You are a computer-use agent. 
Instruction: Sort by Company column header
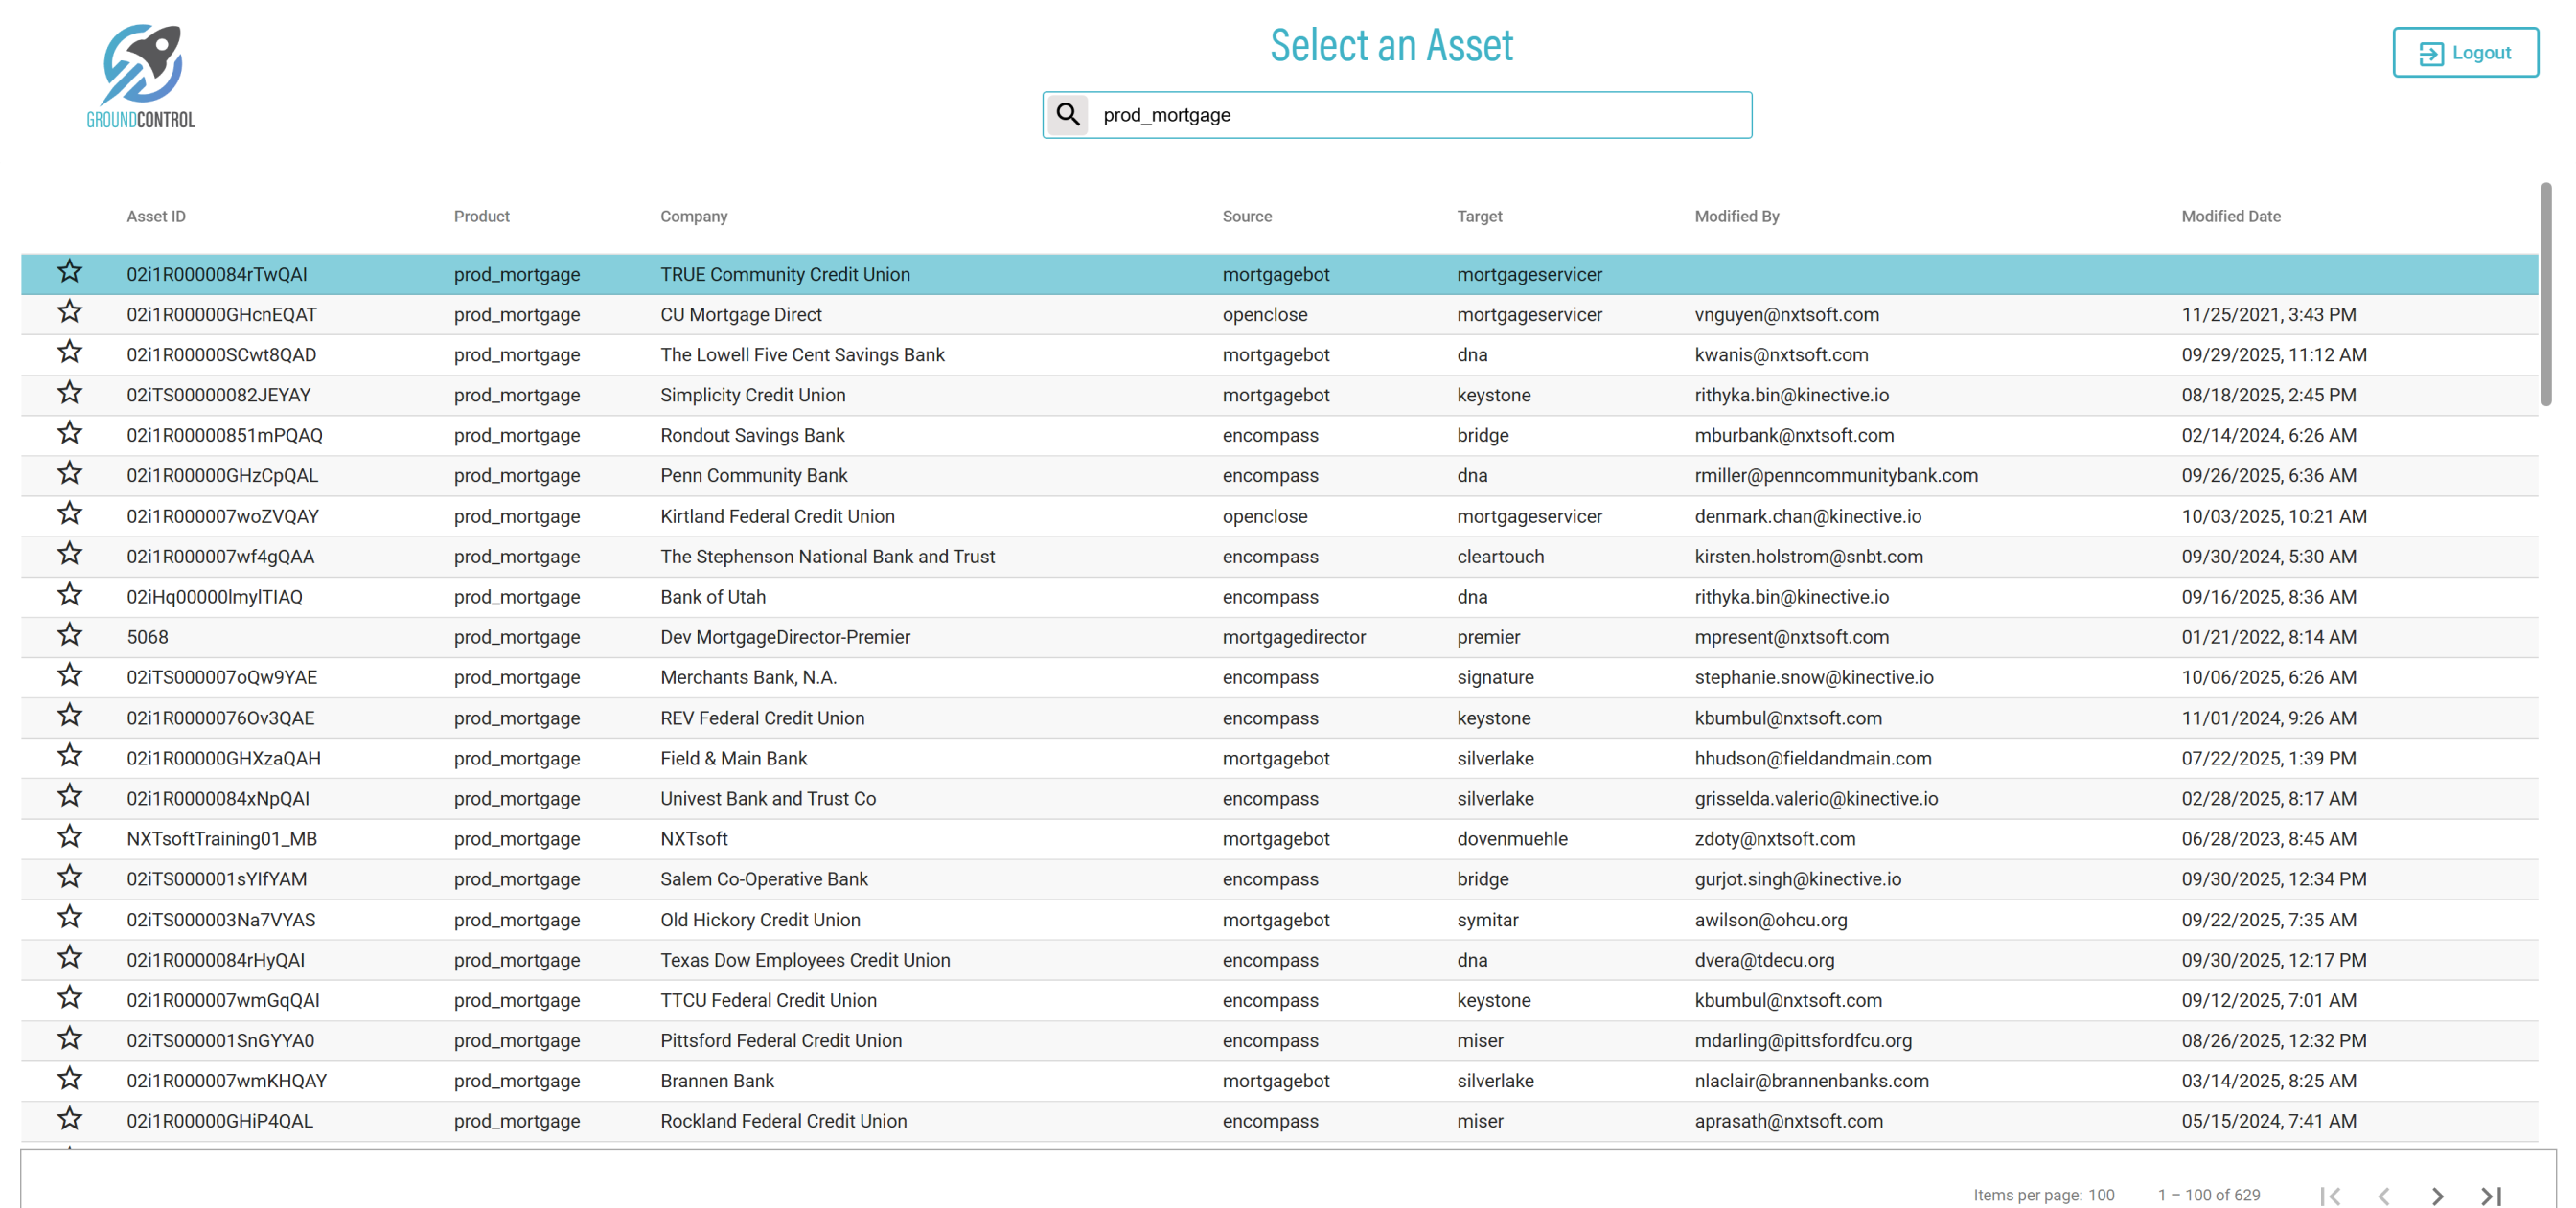click(x=693, y=216)
